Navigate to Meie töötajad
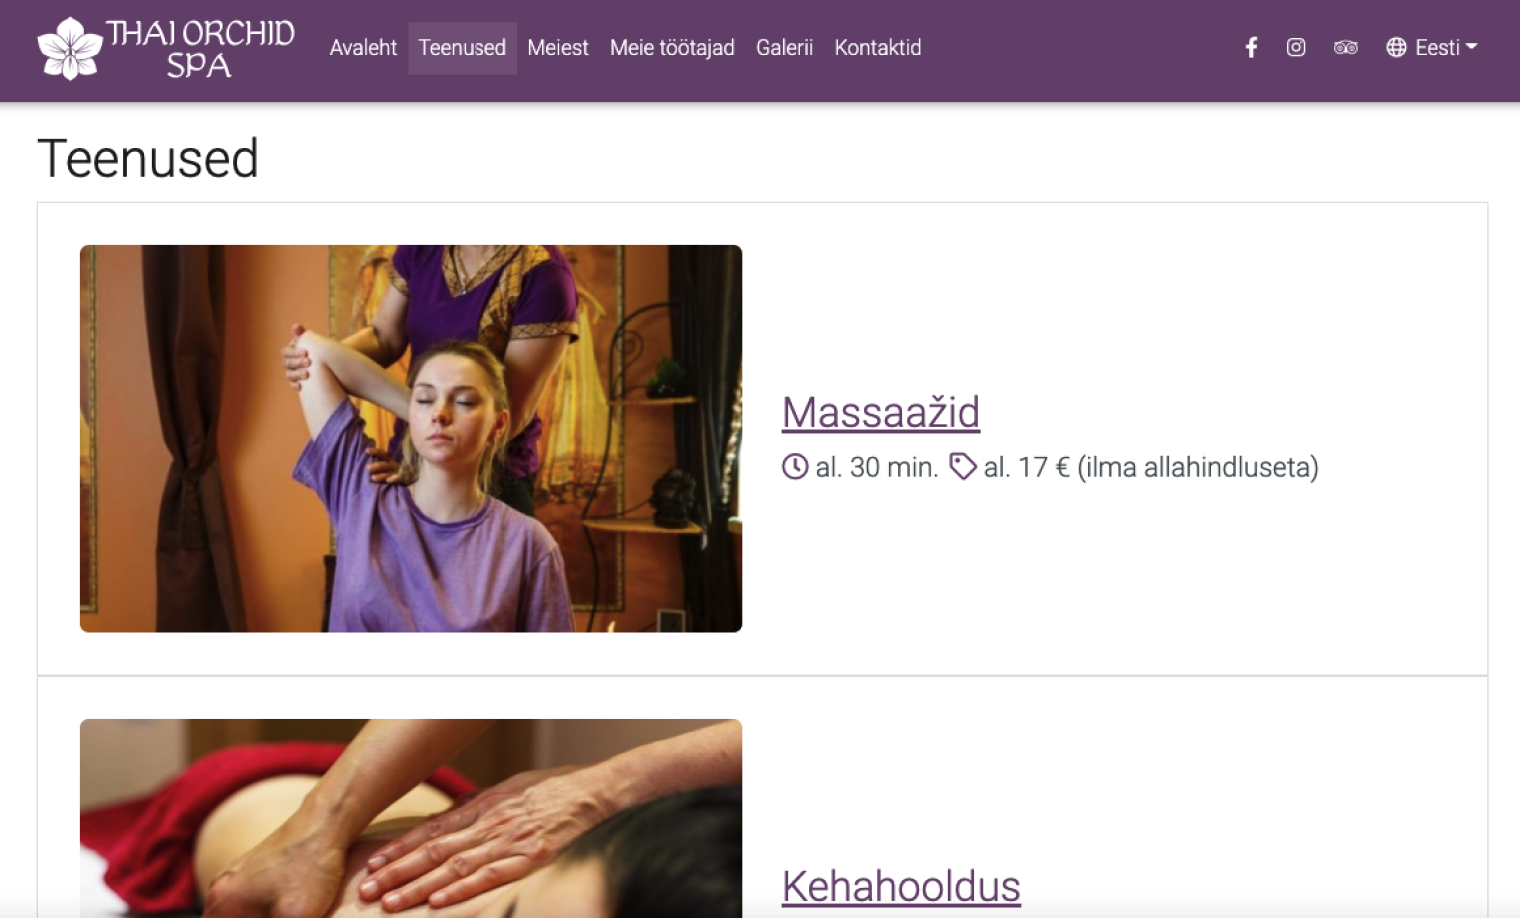This screenshot has width=1520, height=918. 672,47
